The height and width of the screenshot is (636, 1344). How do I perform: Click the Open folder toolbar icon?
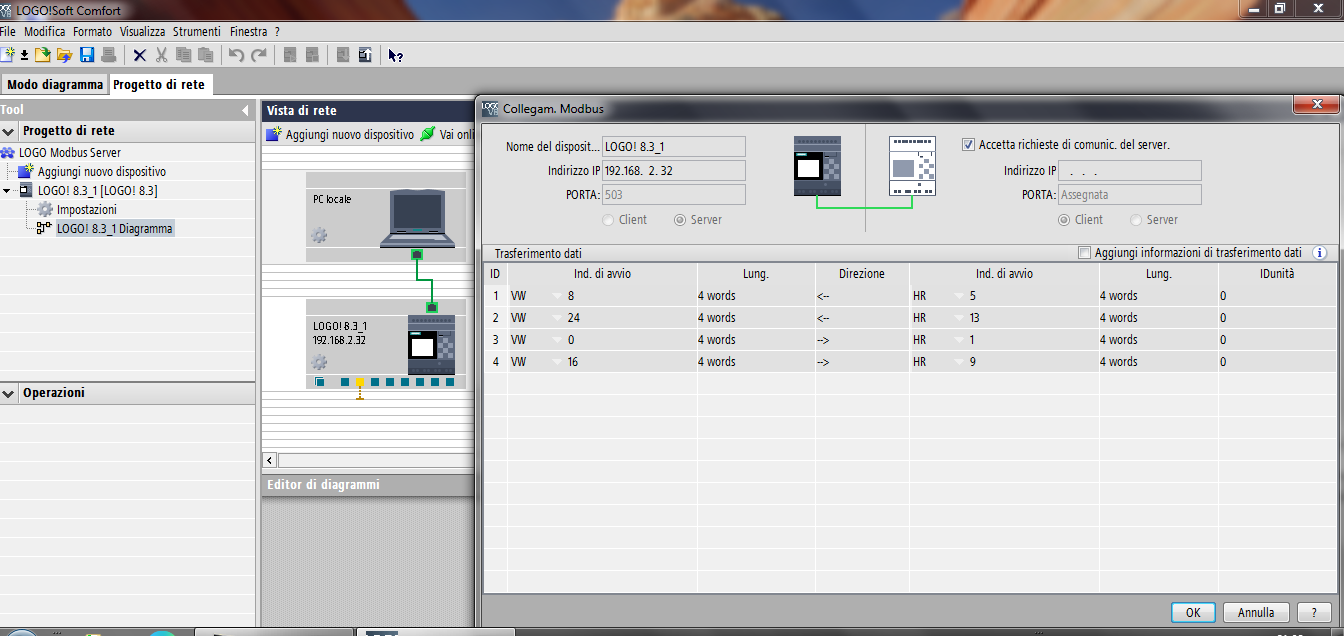[65, 55]
